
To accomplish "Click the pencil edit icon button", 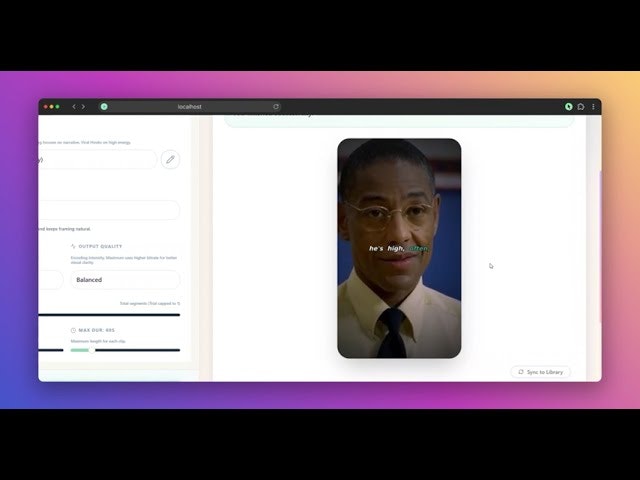I will coord(170,160).
